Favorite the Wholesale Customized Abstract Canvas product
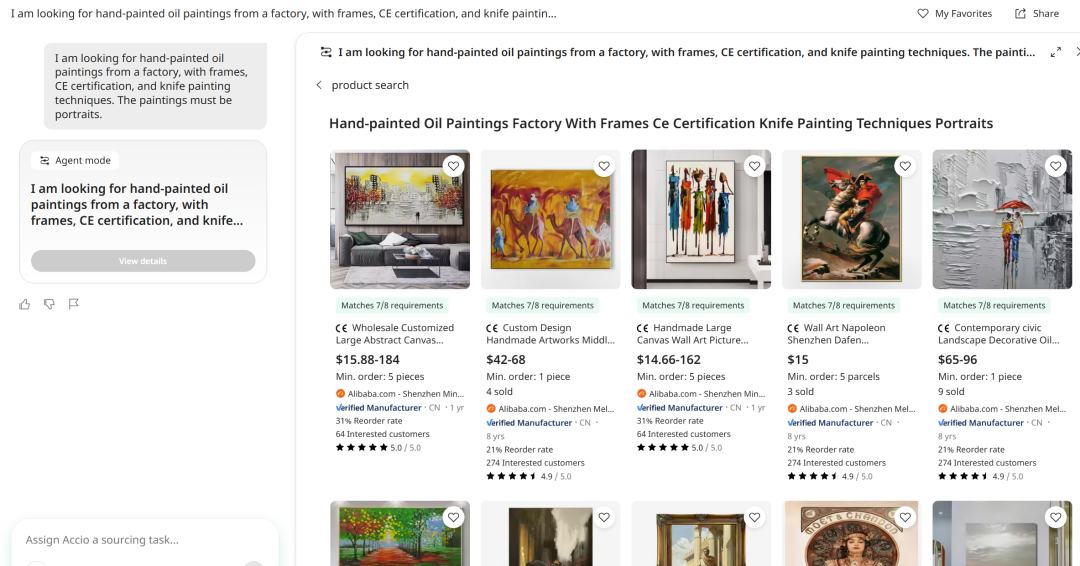The height and width of the screenshot is (566, 1080). click(454, 167)
